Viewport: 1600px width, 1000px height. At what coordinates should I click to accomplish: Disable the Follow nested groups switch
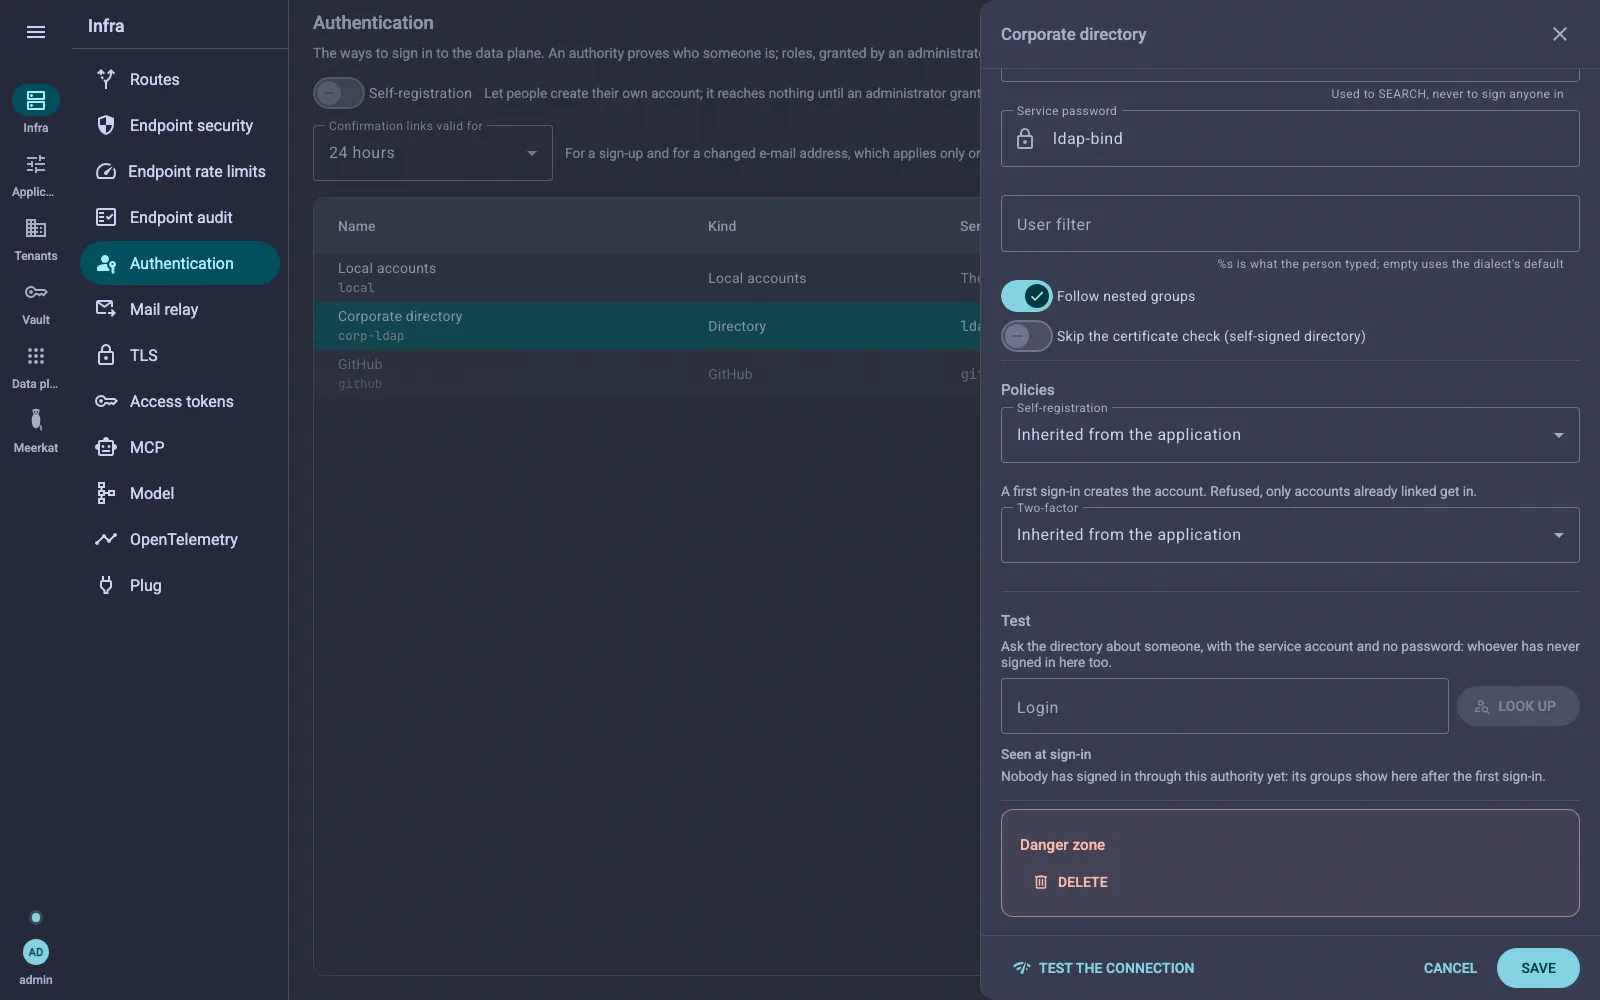pyautogui.click(x=1027, y=296)
